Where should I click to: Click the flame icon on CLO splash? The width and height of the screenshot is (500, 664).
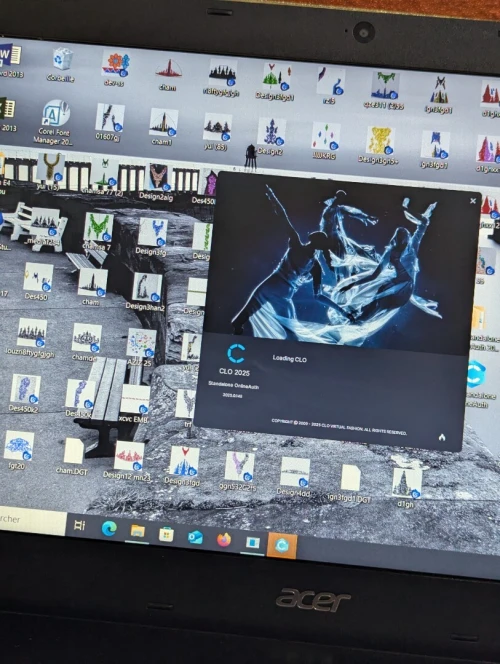pos(442,437)
